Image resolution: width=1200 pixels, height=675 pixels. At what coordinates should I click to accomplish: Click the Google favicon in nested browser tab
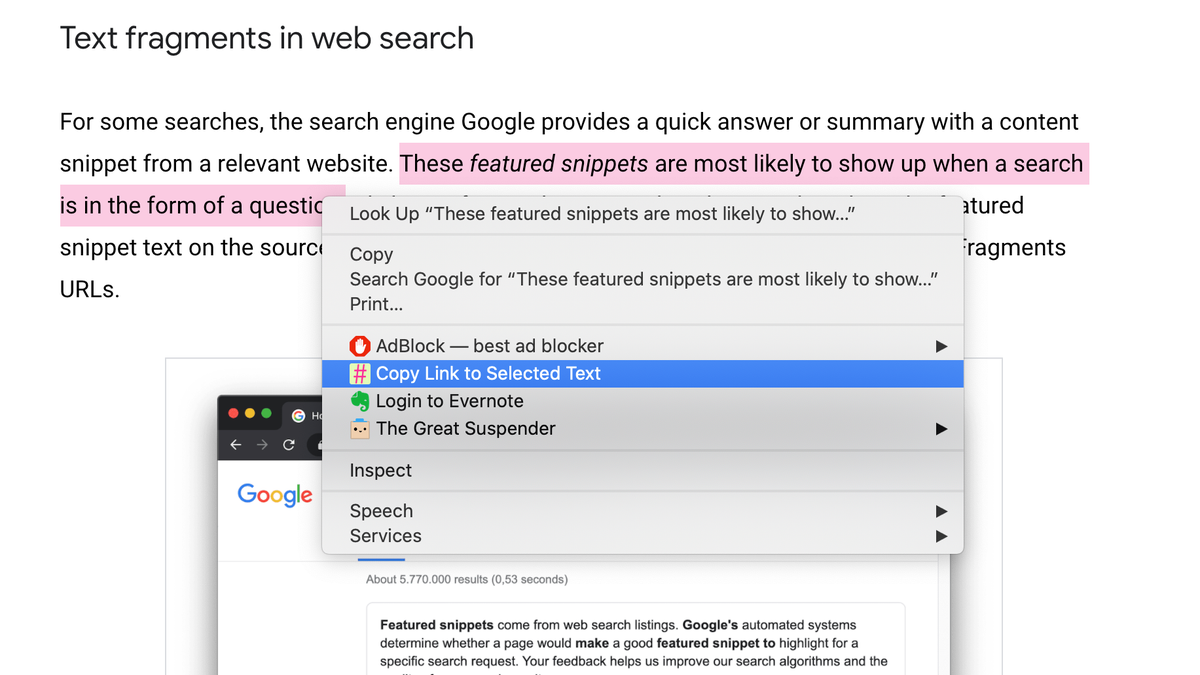point(298,415)
